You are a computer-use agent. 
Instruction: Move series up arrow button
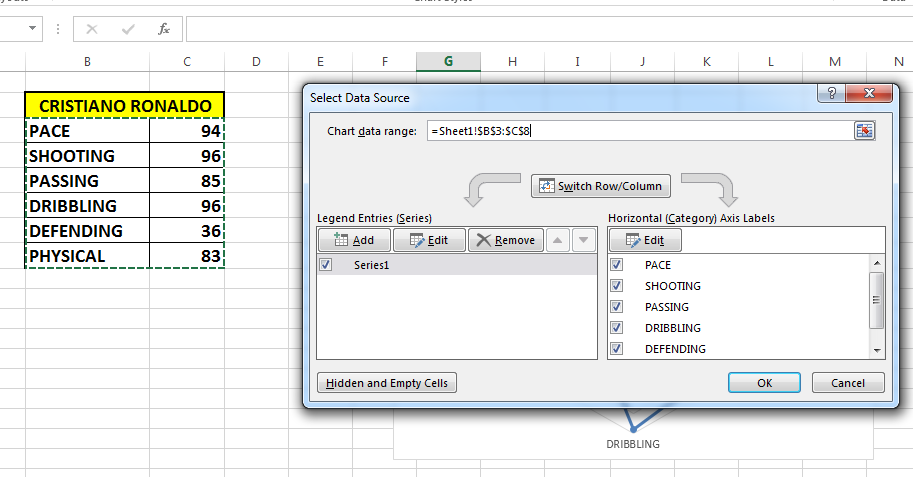point(557,240)
